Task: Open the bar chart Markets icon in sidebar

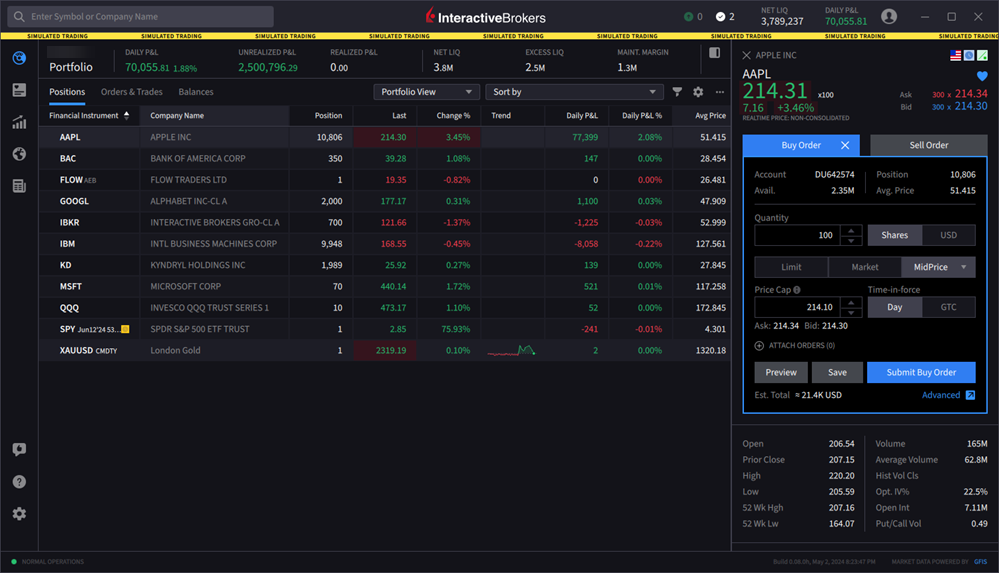Action: (x=19, y=122)
